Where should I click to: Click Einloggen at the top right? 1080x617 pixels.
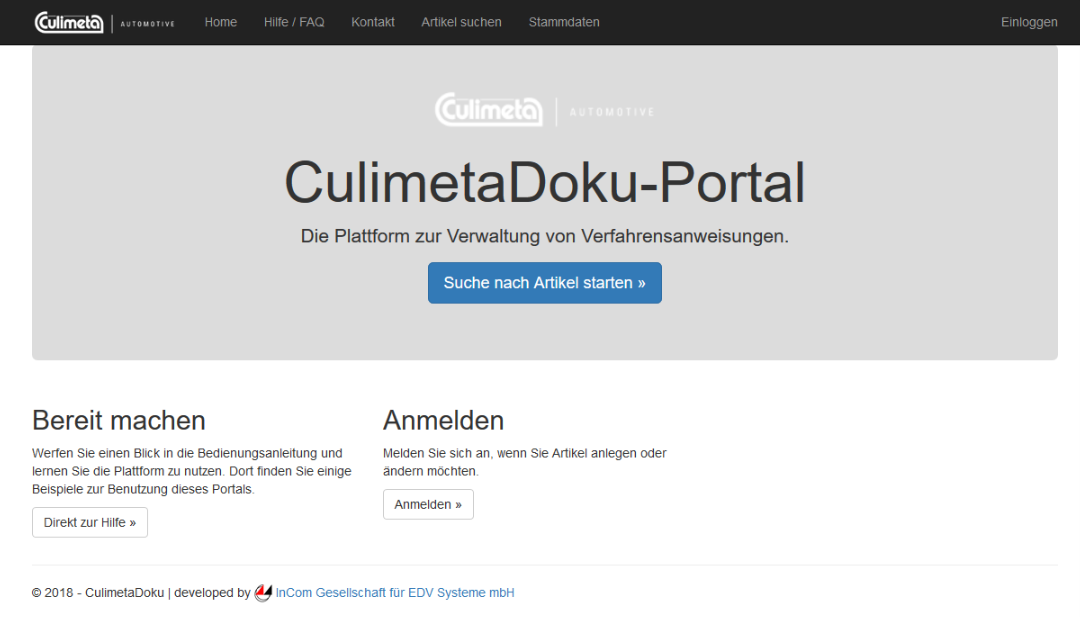(1029, 22)
